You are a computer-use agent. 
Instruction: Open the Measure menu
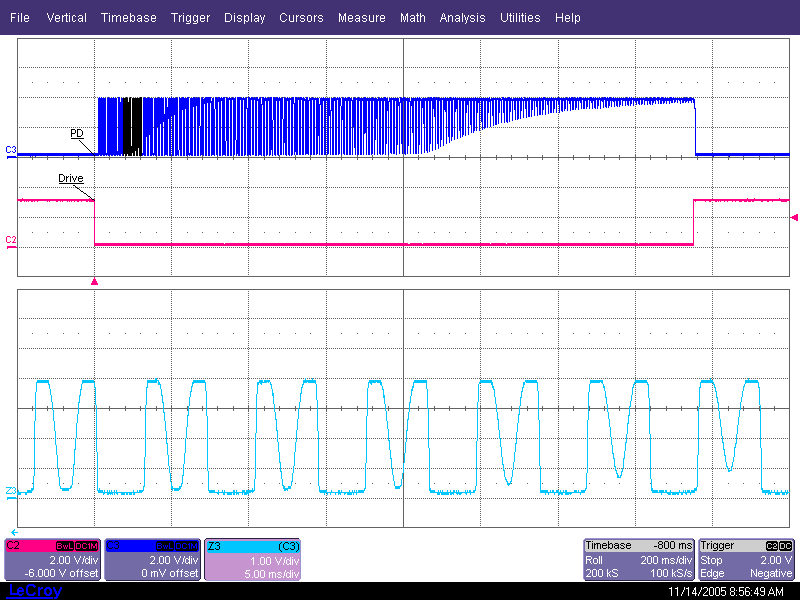click(x=362, y=18)
